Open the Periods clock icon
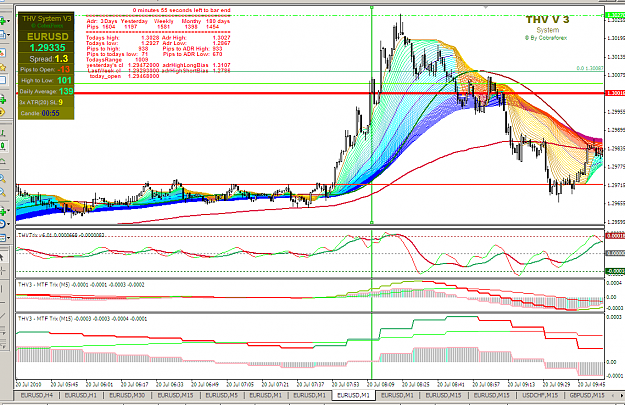This screenshot has height=405, width=625. click(2, 224)
